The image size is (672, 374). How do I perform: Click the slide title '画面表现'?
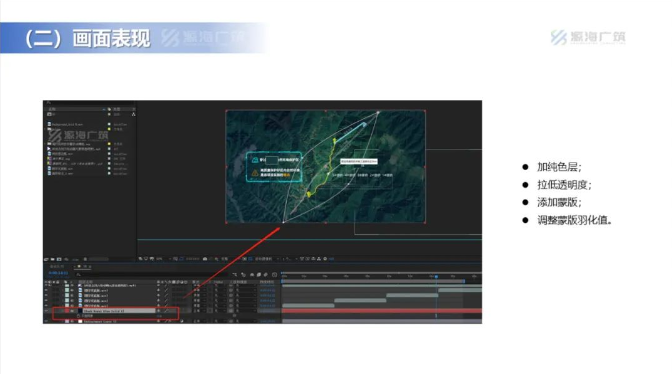point(111,39)
